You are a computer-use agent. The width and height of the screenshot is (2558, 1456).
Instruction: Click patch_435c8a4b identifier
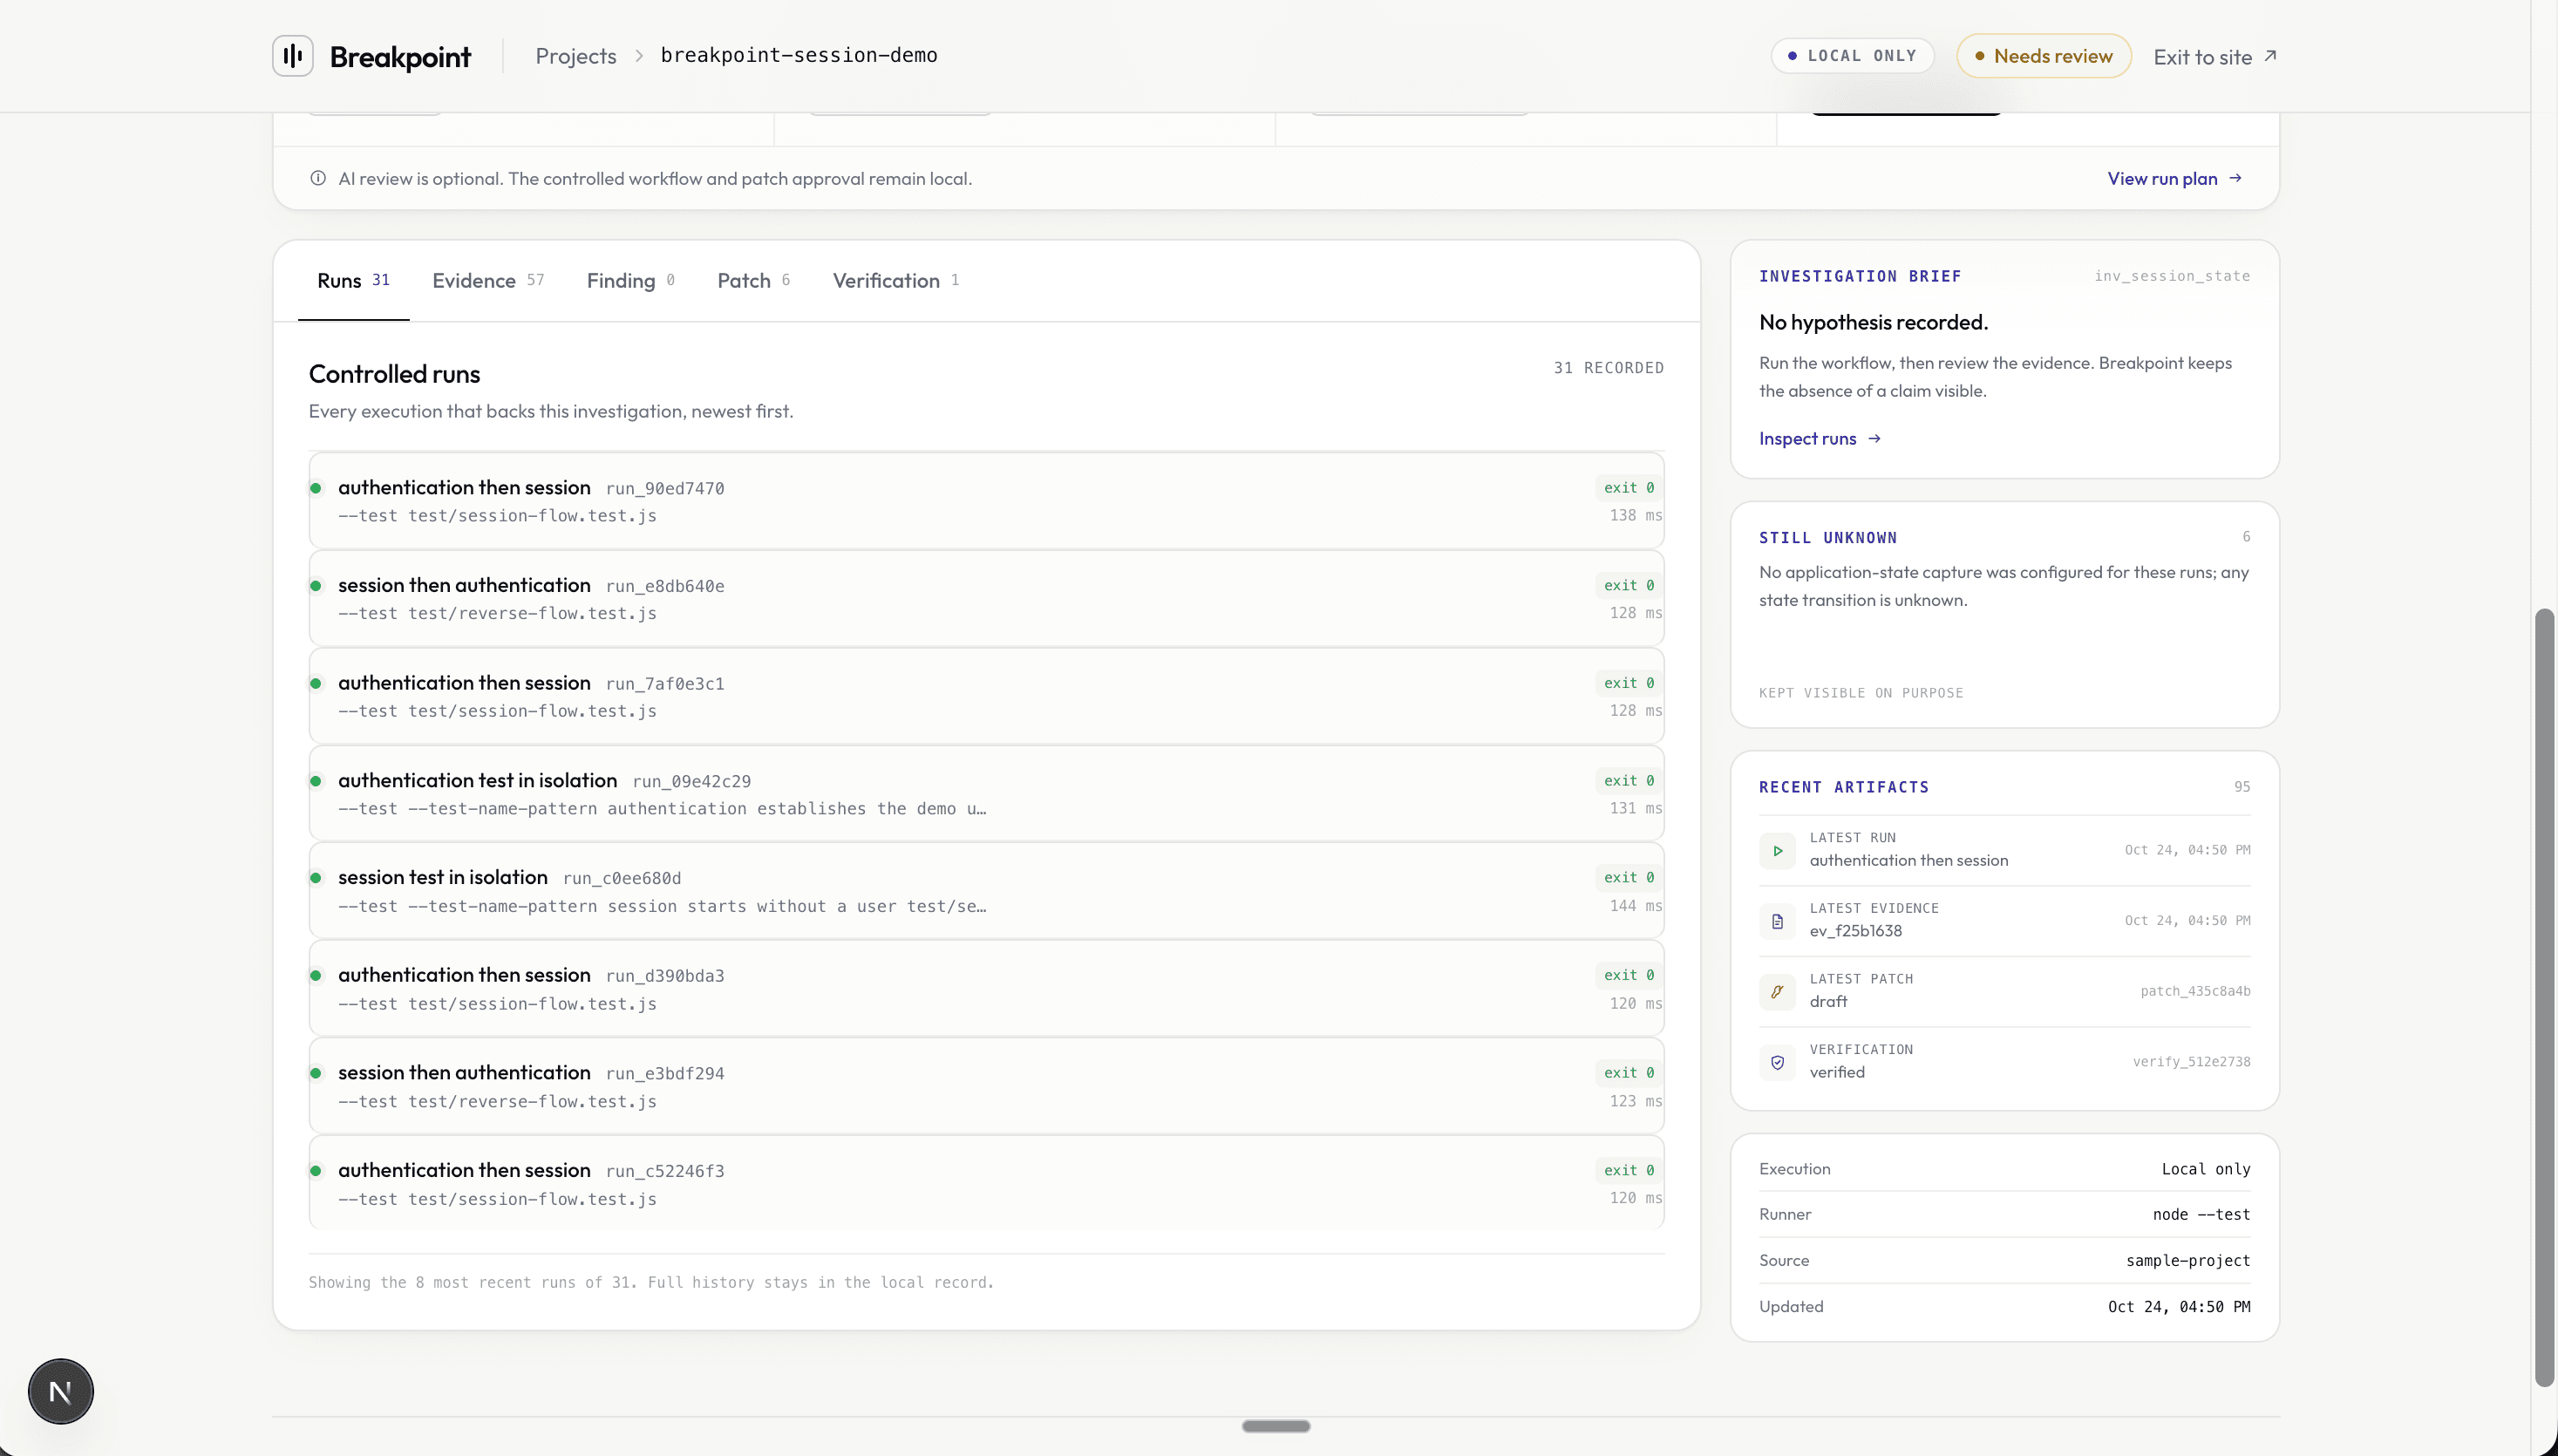tap(2195, 991)
